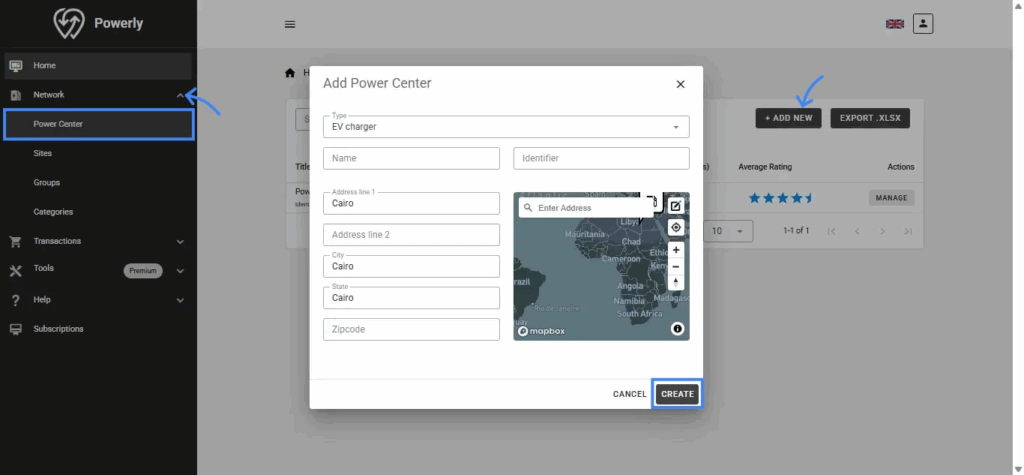Click the map edit location icon

point(676,206)
